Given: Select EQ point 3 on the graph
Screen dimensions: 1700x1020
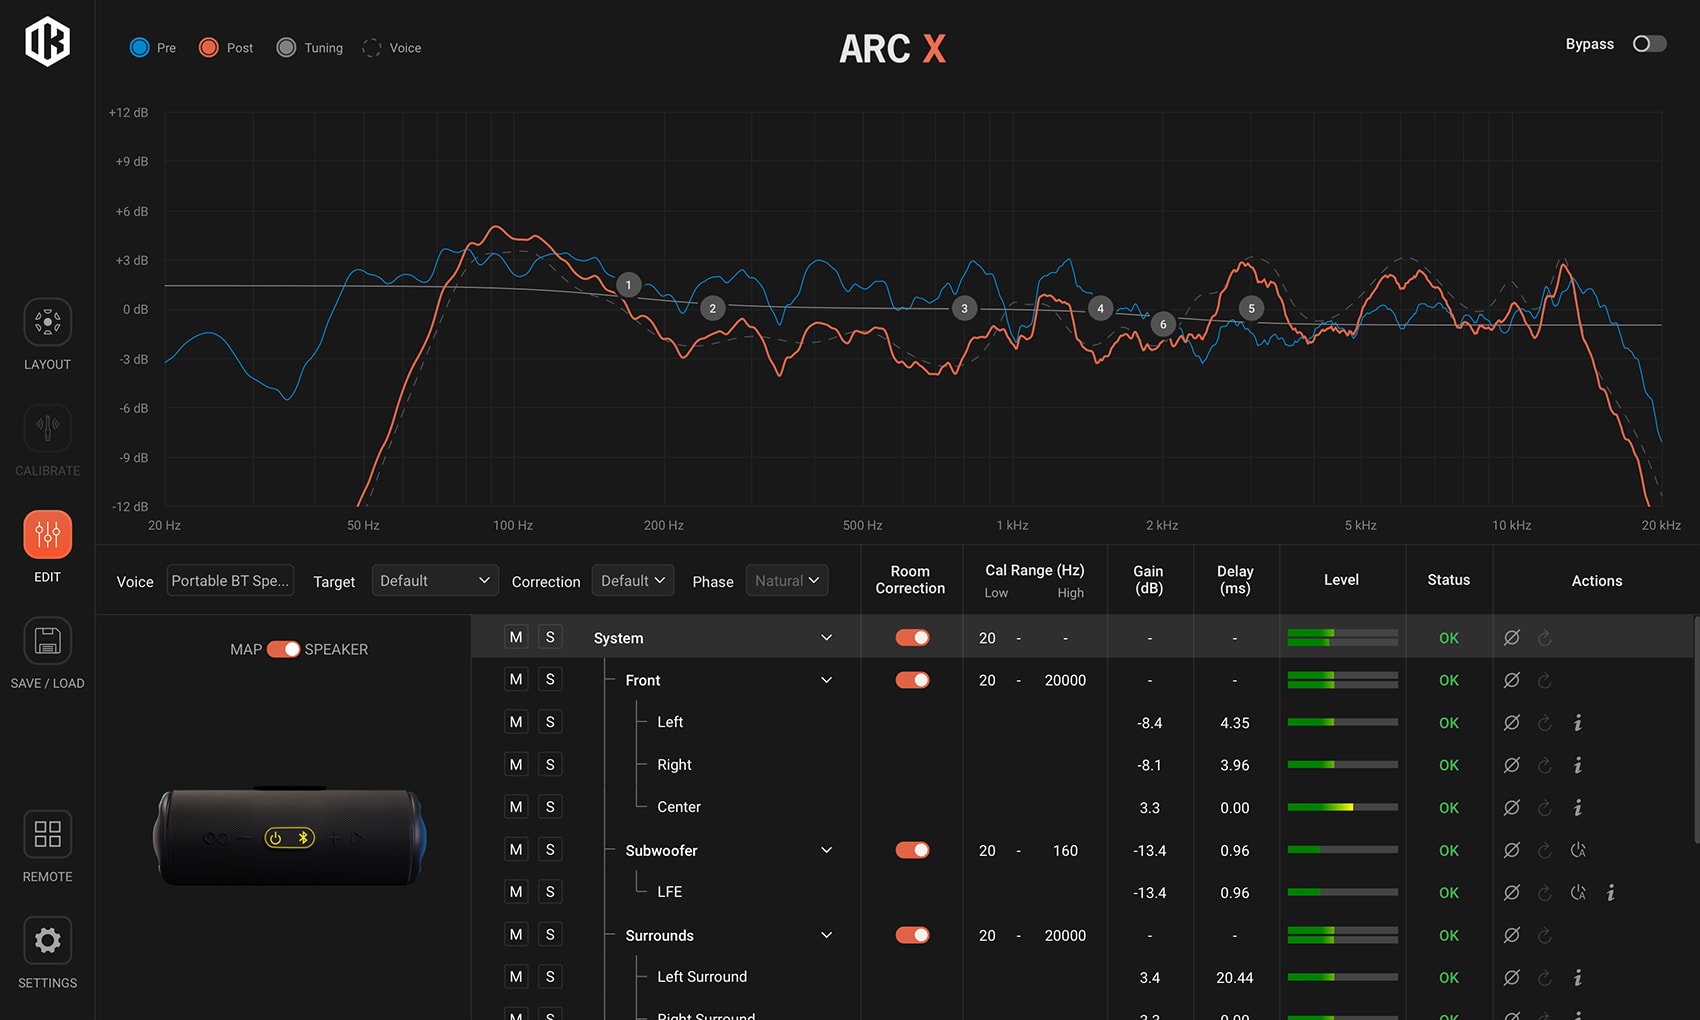Looking at the screenshot, I should point(964,309).
